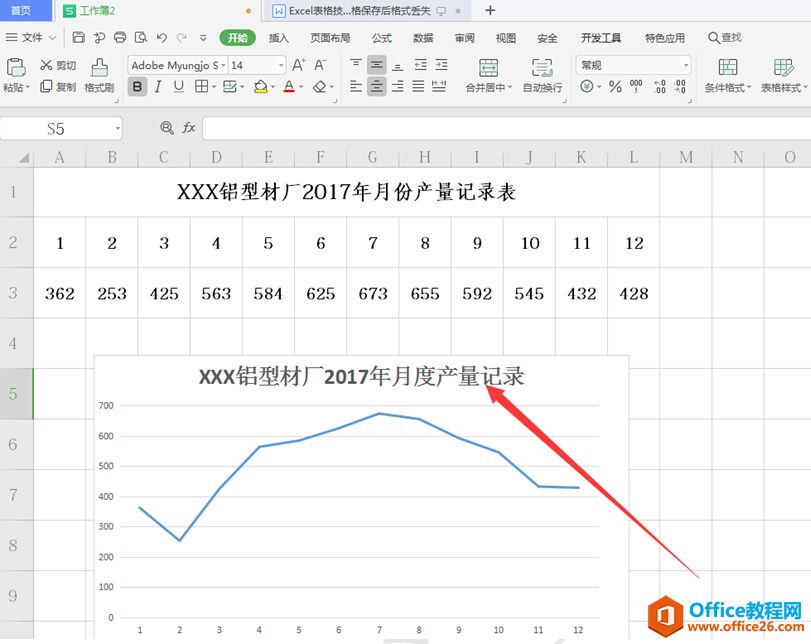Align text left

[x=356, y=86]
